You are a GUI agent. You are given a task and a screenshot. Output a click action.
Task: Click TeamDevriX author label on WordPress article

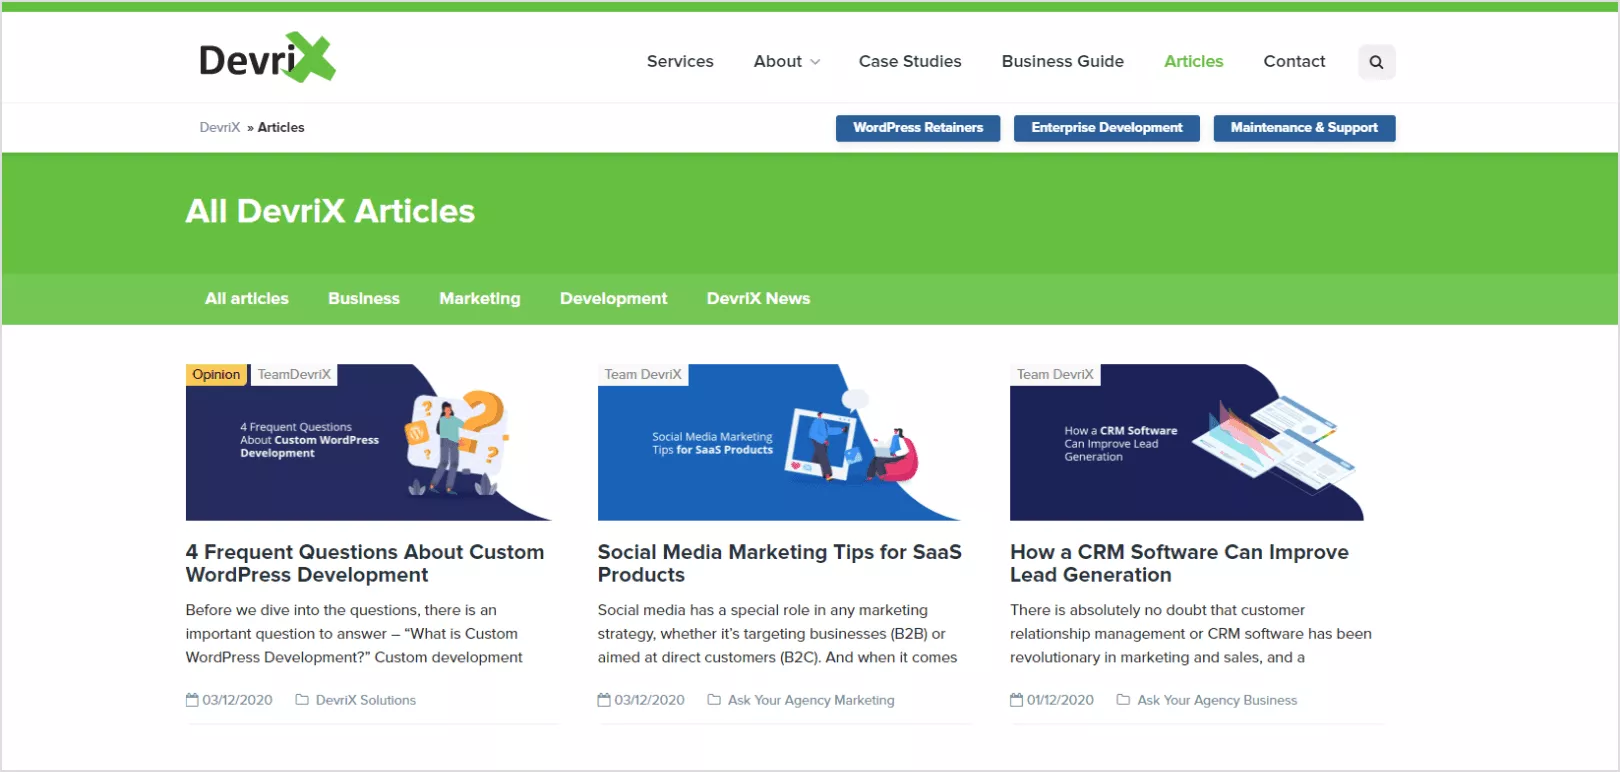294,374
